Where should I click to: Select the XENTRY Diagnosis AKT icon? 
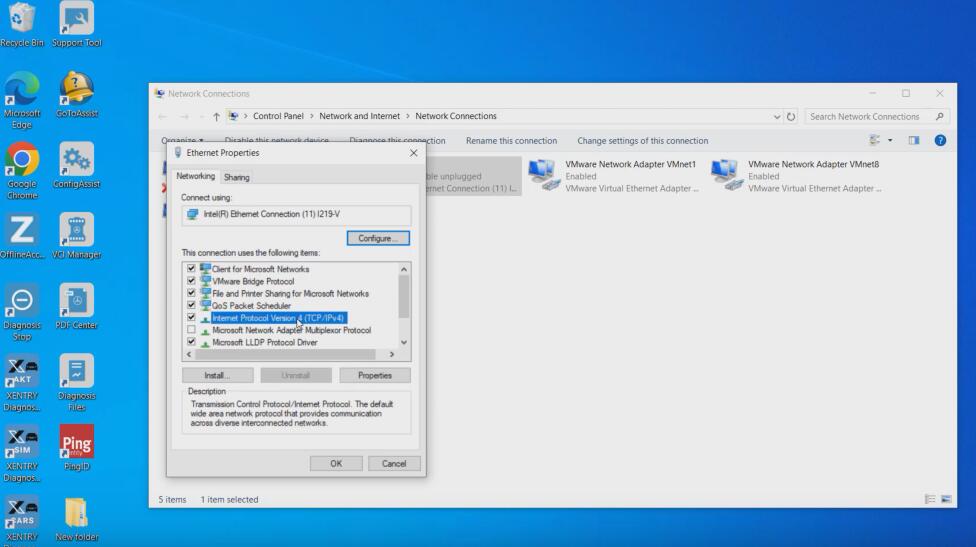[x=22, y=383]
